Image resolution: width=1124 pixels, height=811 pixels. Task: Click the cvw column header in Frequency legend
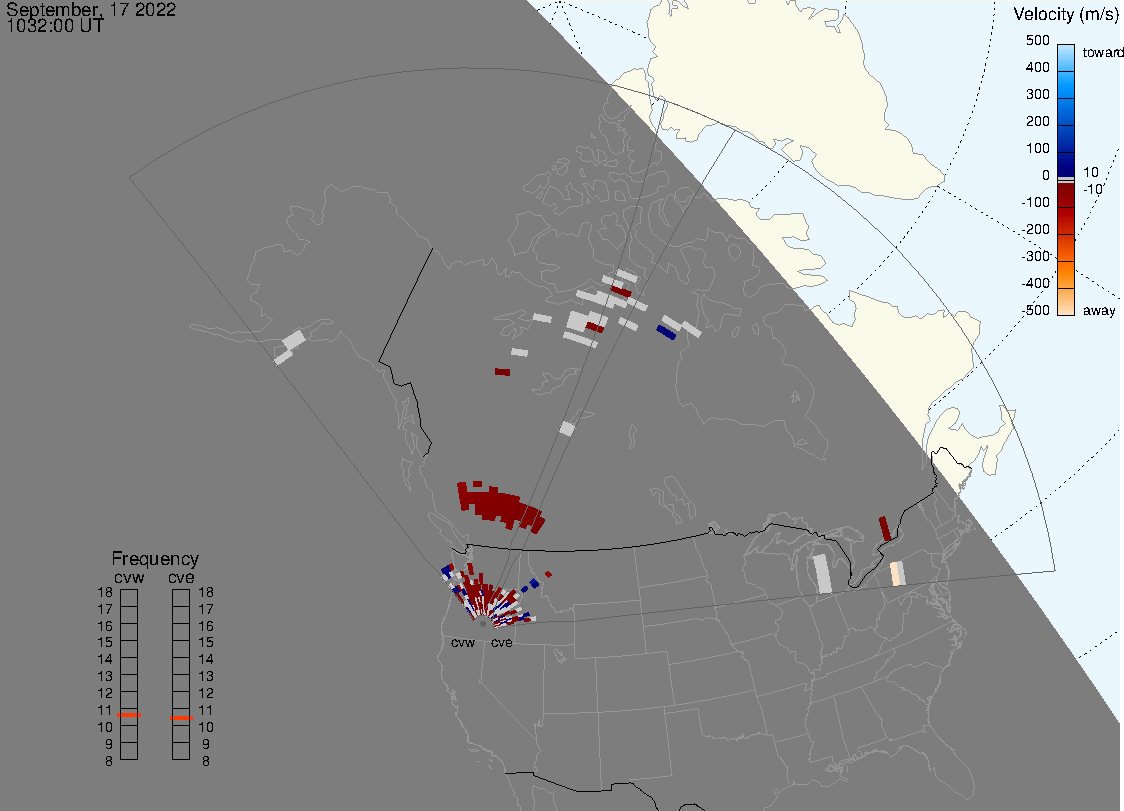tap(129, 577)
